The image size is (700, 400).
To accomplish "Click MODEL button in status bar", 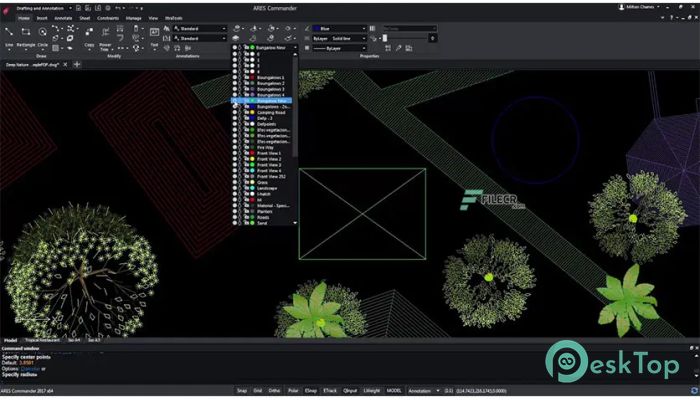I will pyautogui.click(x=394, y=391).
